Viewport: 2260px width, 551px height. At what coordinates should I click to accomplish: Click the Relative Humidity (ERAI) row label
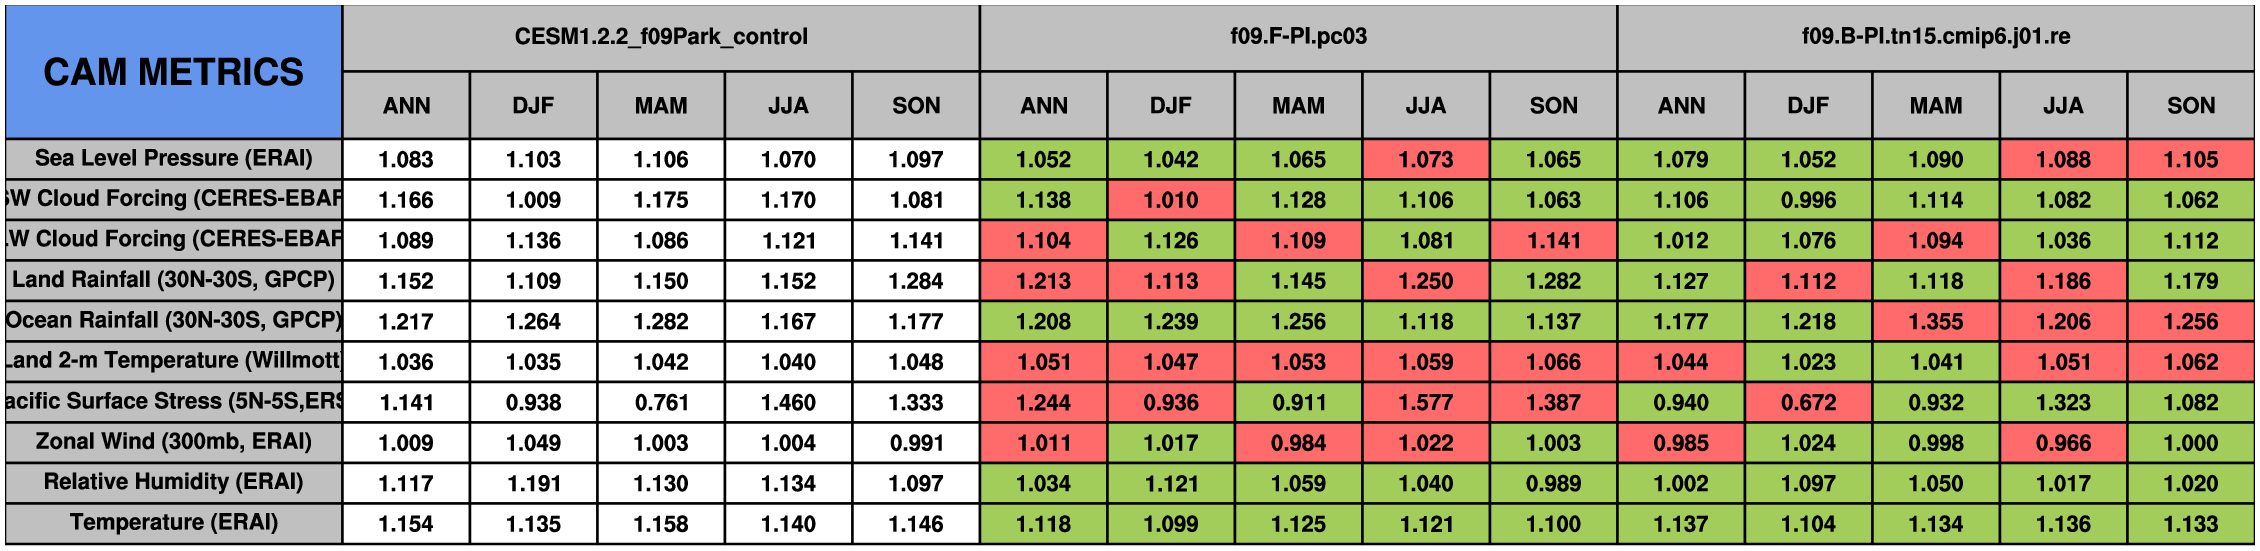pos(173,482)
